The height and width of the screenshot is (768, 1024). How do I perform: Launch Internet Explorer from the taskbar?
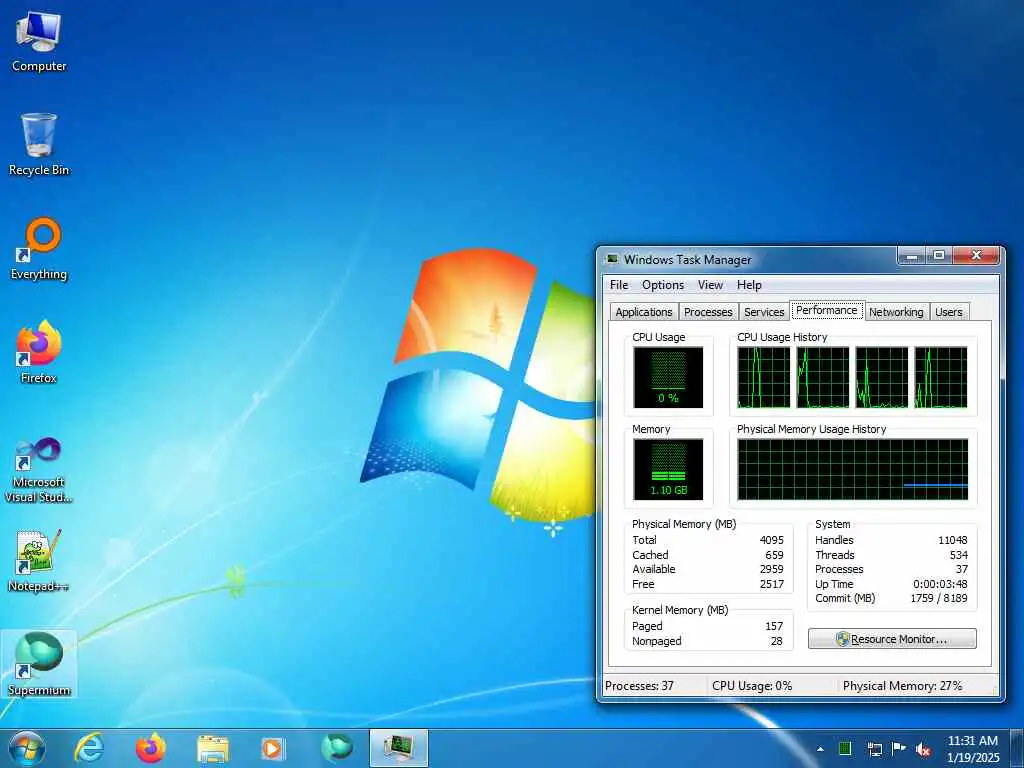point(89,748)
